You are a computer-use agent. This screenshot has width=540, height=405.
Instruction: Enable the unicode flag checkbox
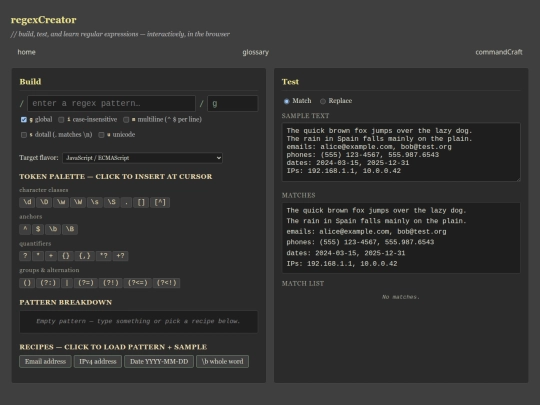[101, 135]
